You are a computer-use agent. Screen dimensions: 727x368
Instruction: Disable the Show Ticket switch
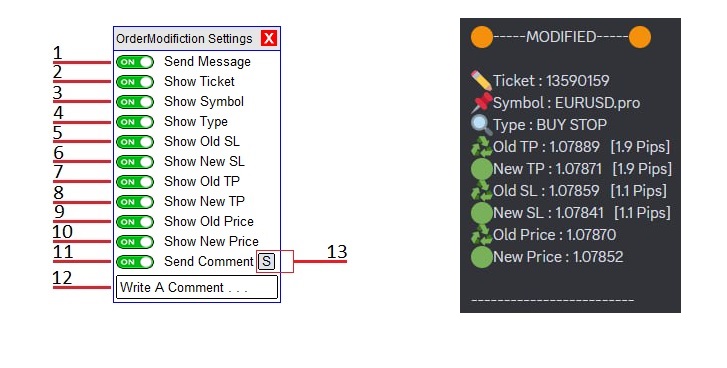click(x=134, y=82)
